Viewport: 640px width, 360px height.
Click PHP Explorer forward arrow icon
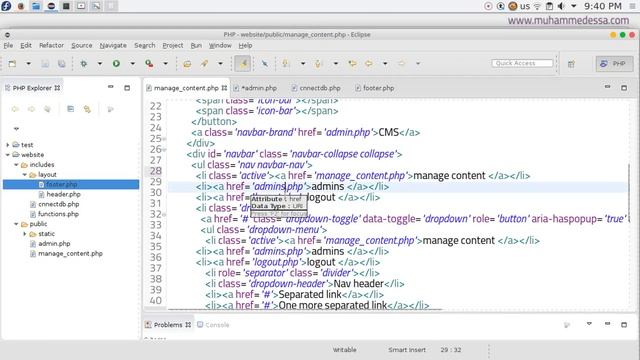31,109
